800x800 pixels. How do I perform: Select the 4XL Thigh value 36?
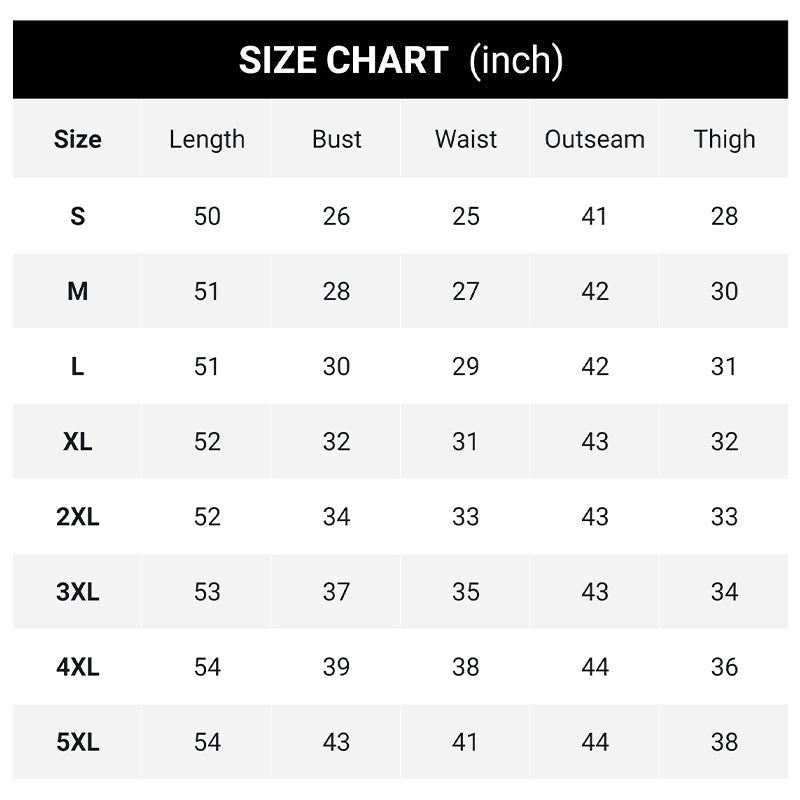(724, 666)
